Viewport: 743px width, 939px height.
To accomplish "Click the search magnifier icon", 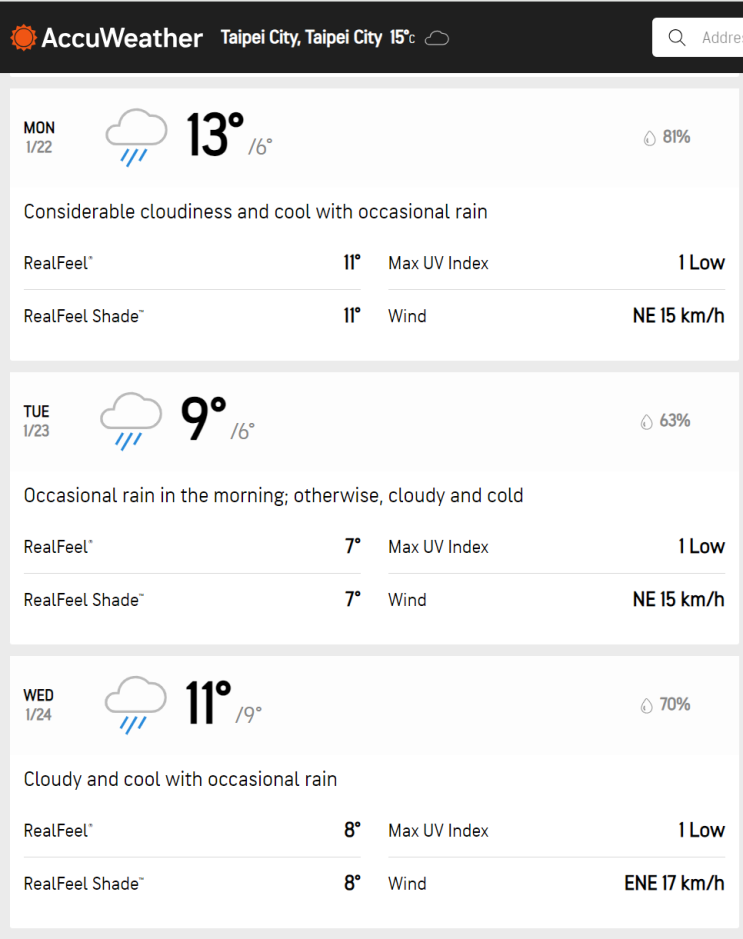I will [x=677, y=38].
